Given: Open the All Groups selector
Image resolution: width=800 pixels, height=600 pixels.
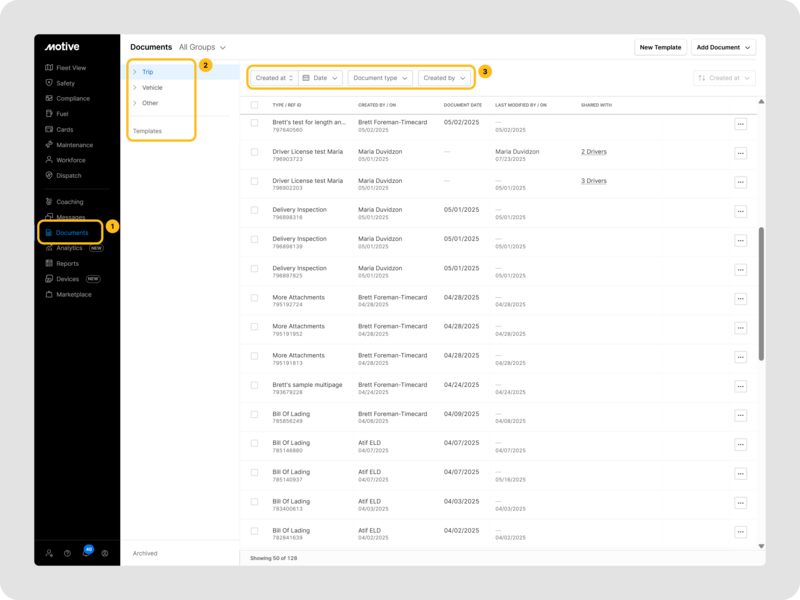Looking at the screenshot, I should 202,47.
